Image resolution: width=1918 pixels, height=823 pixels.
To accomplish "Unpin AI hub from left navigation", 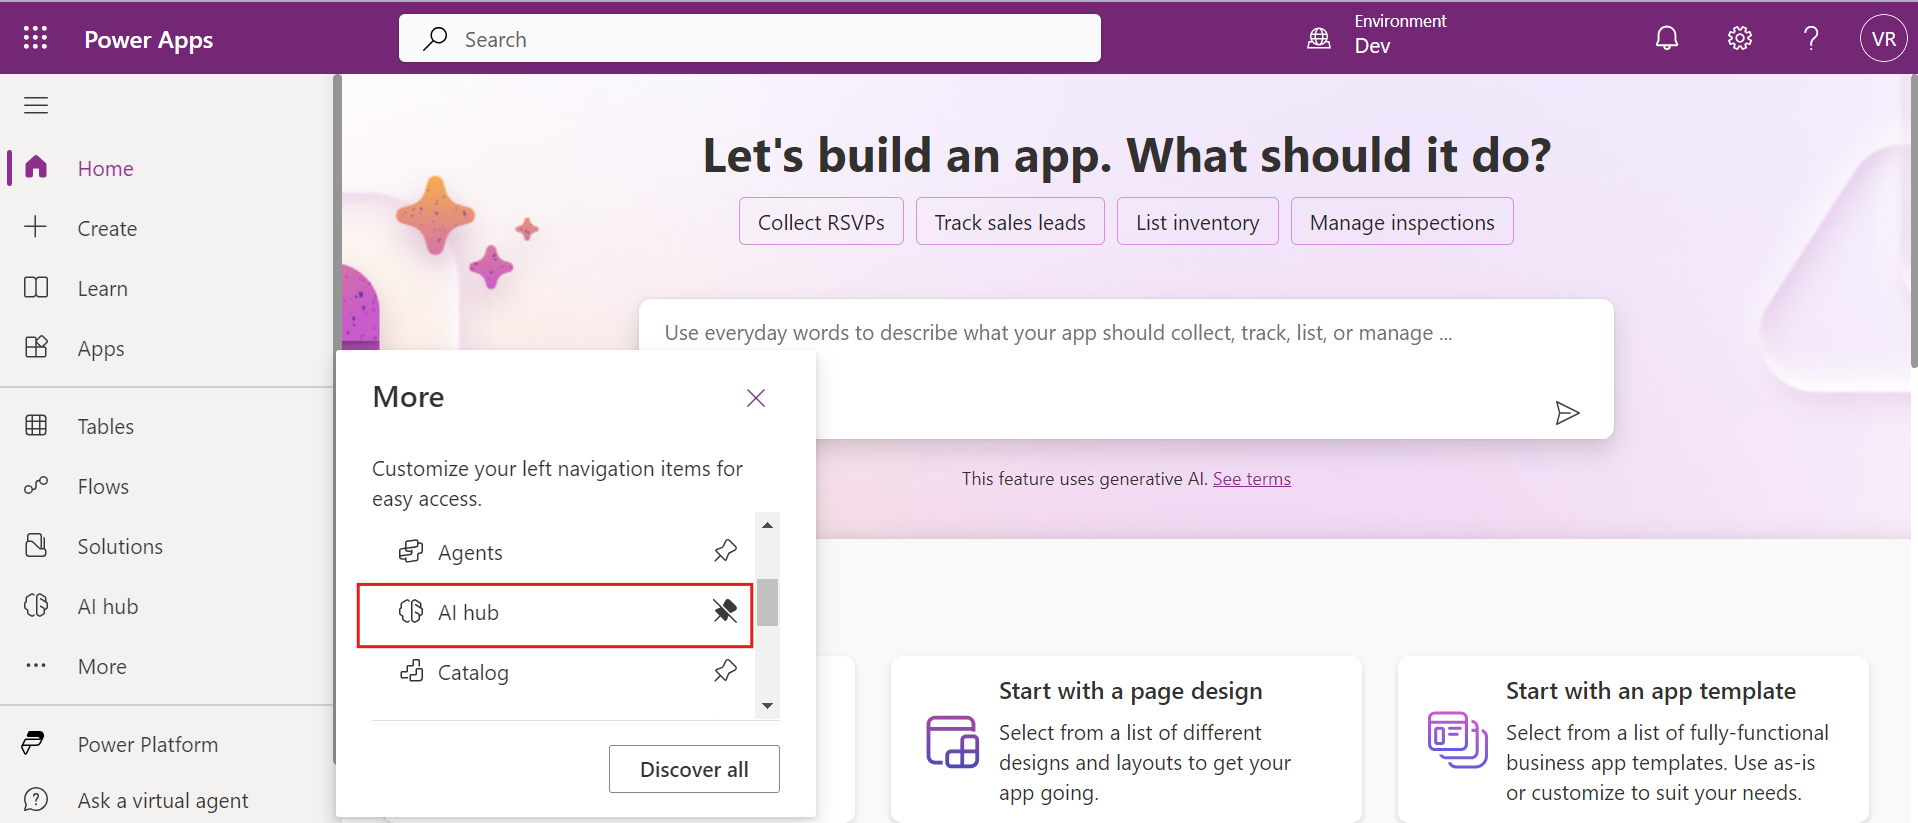I will (x=725, y=611).
